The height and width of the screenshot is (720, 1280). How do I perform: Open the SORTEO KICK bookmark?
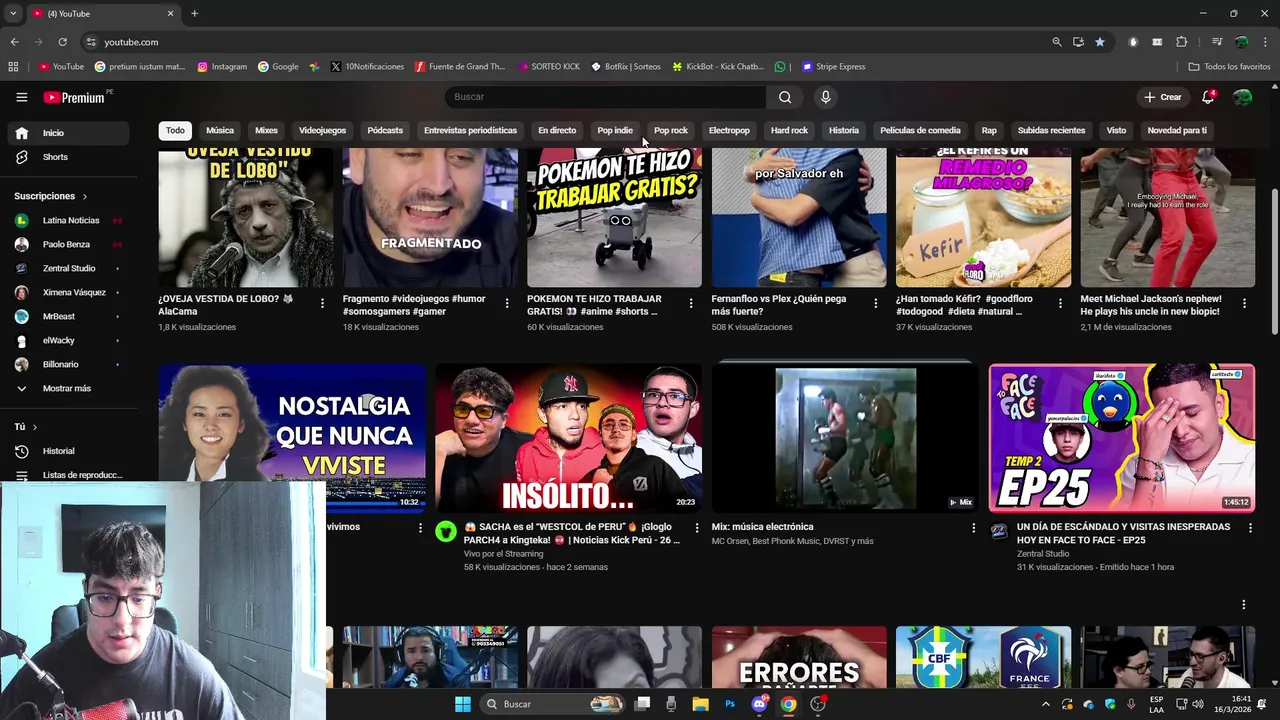tap(549, 67)
